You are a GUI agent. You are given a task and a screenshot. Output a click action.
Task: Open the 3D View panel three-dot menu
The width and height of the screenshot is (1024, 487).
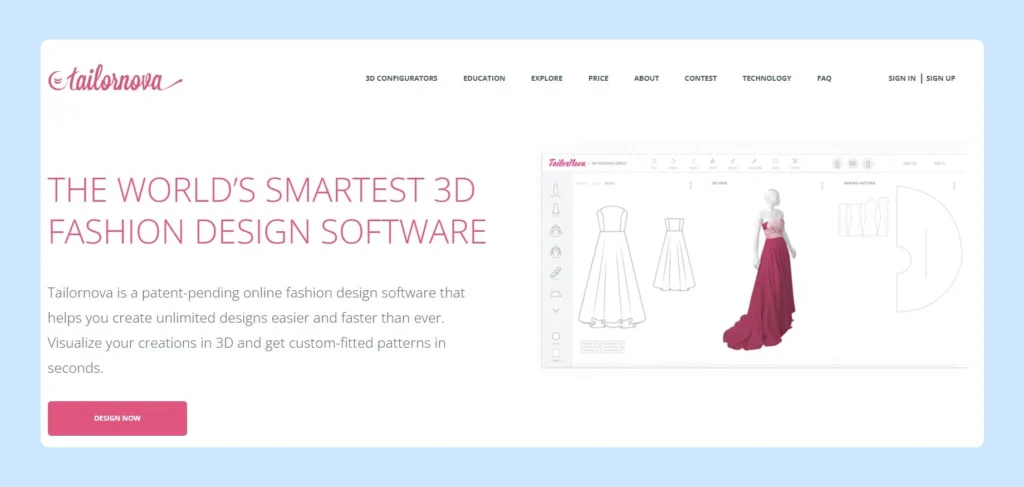click(x=822, y=186)
